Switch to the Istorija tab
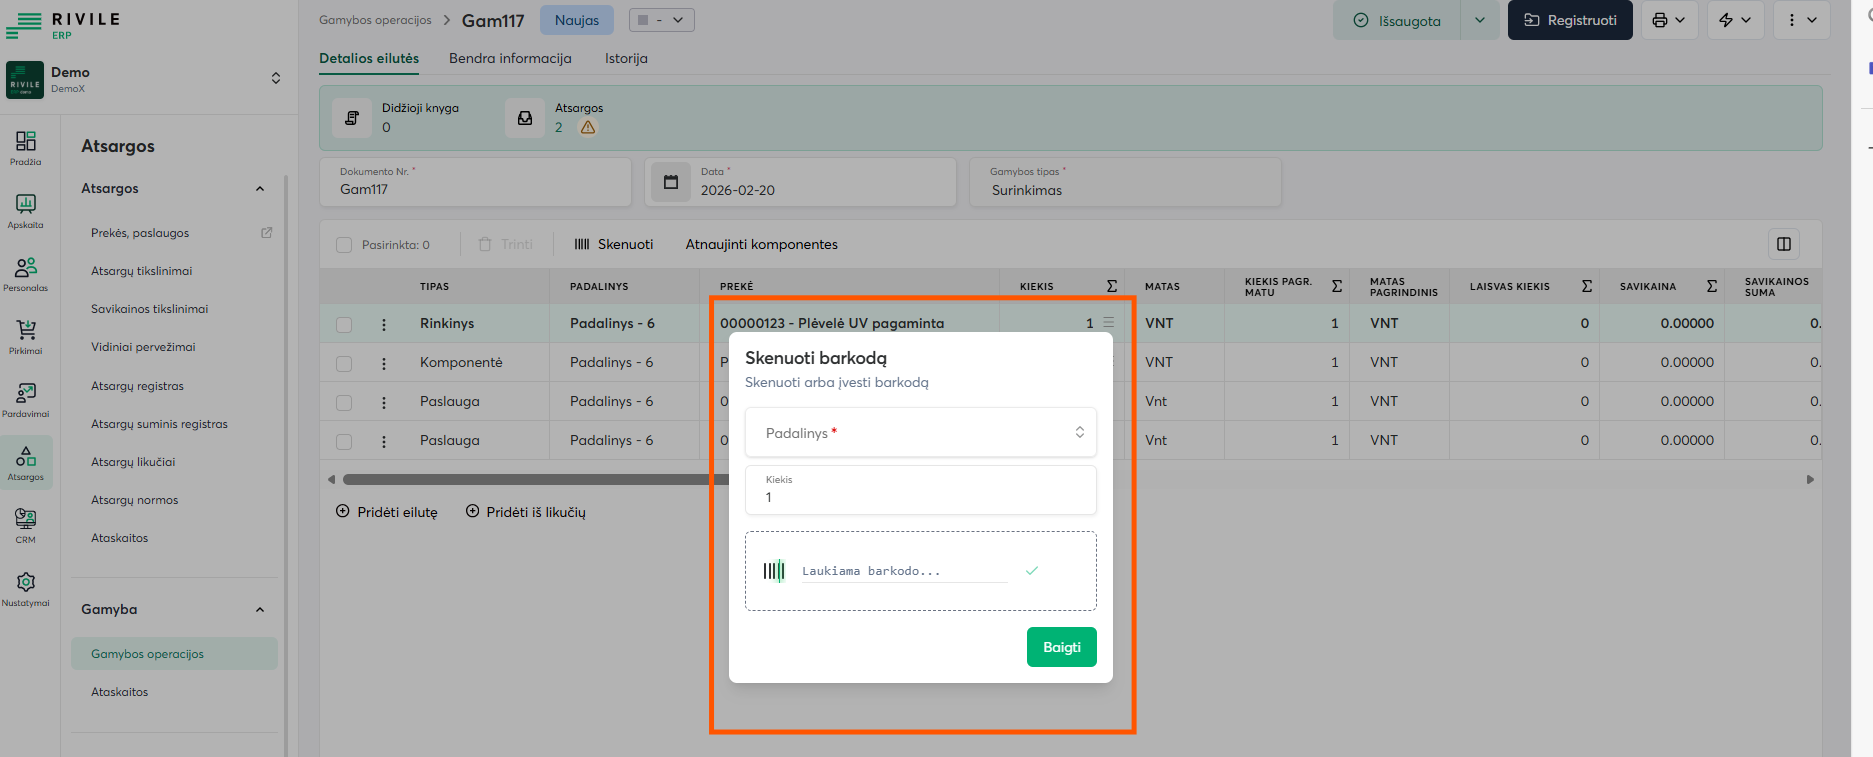 (x=626, y=58)
